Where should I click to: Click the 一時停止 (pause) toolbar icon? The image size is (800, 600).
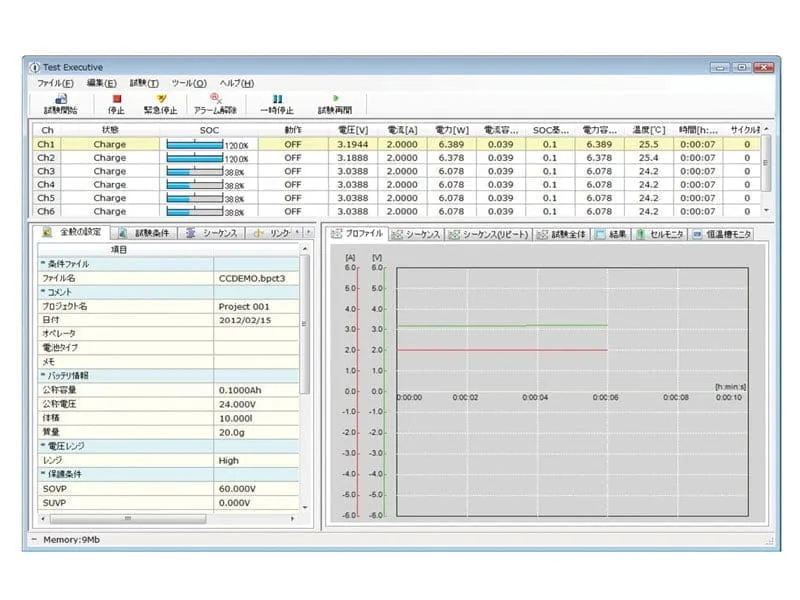pos(277,95)
